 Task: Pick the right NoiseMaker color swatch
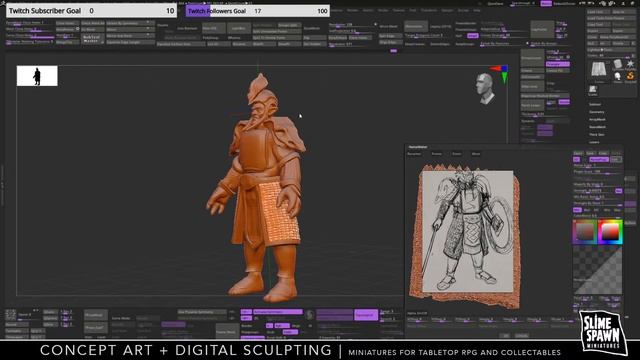[610, 232]
